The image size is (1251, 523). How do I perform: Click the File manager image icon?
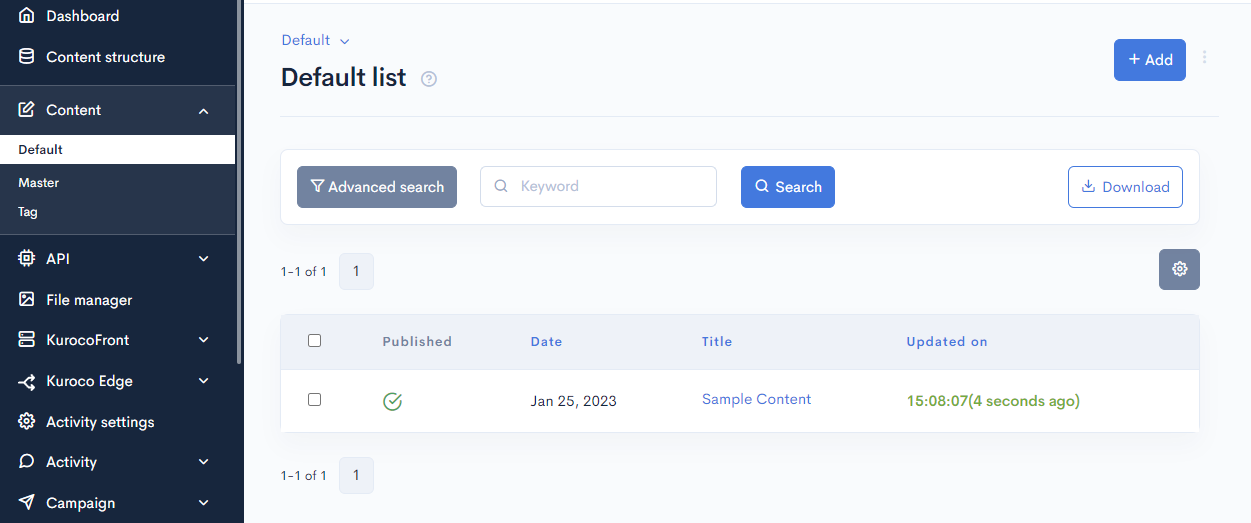pyautogui.click(x=27, y=299)
